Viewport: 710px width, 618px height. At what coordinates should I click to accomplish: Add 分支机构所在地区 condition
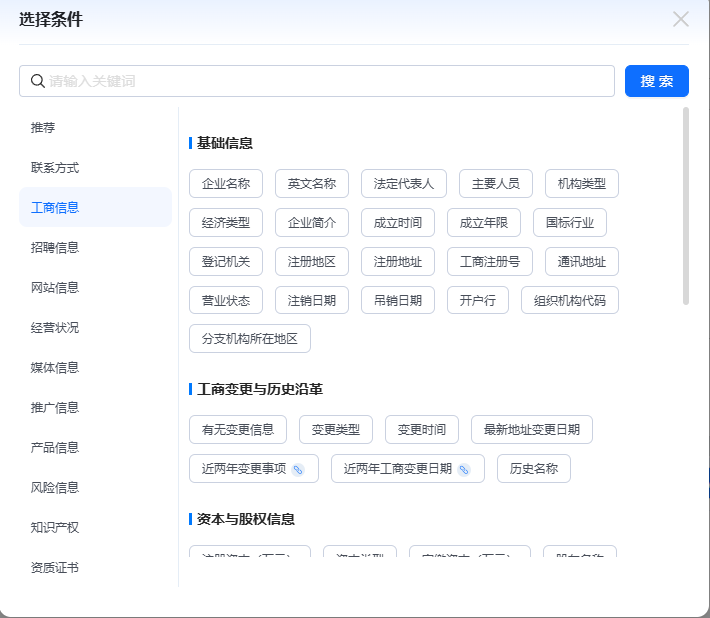(250, 339)
